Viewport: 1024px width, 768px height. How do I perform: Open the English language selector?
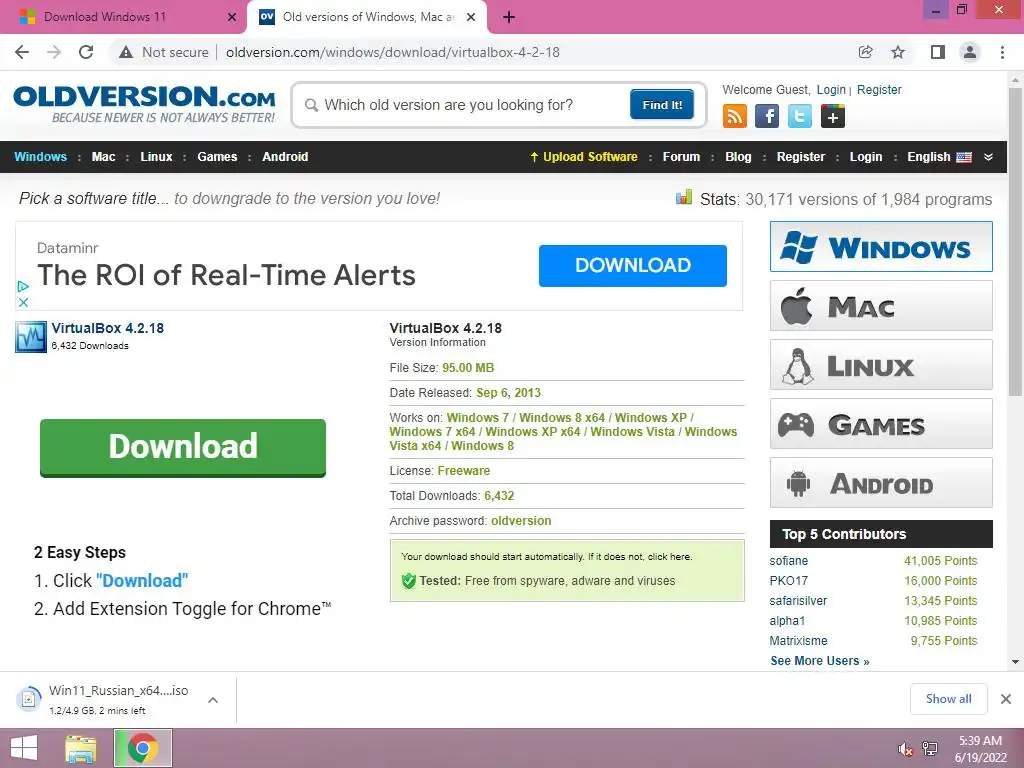(x=939, y=157)
